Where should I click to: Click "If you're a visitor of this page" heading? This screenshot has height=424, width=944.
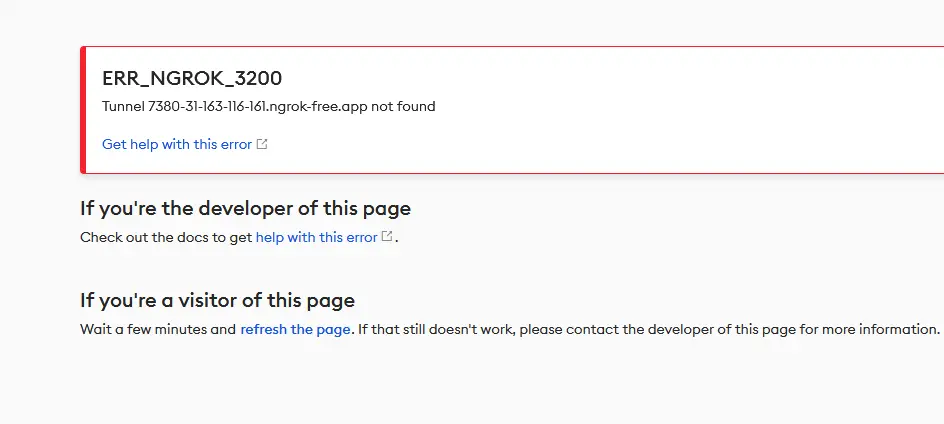pyautogui.click(x=217, y=300)
